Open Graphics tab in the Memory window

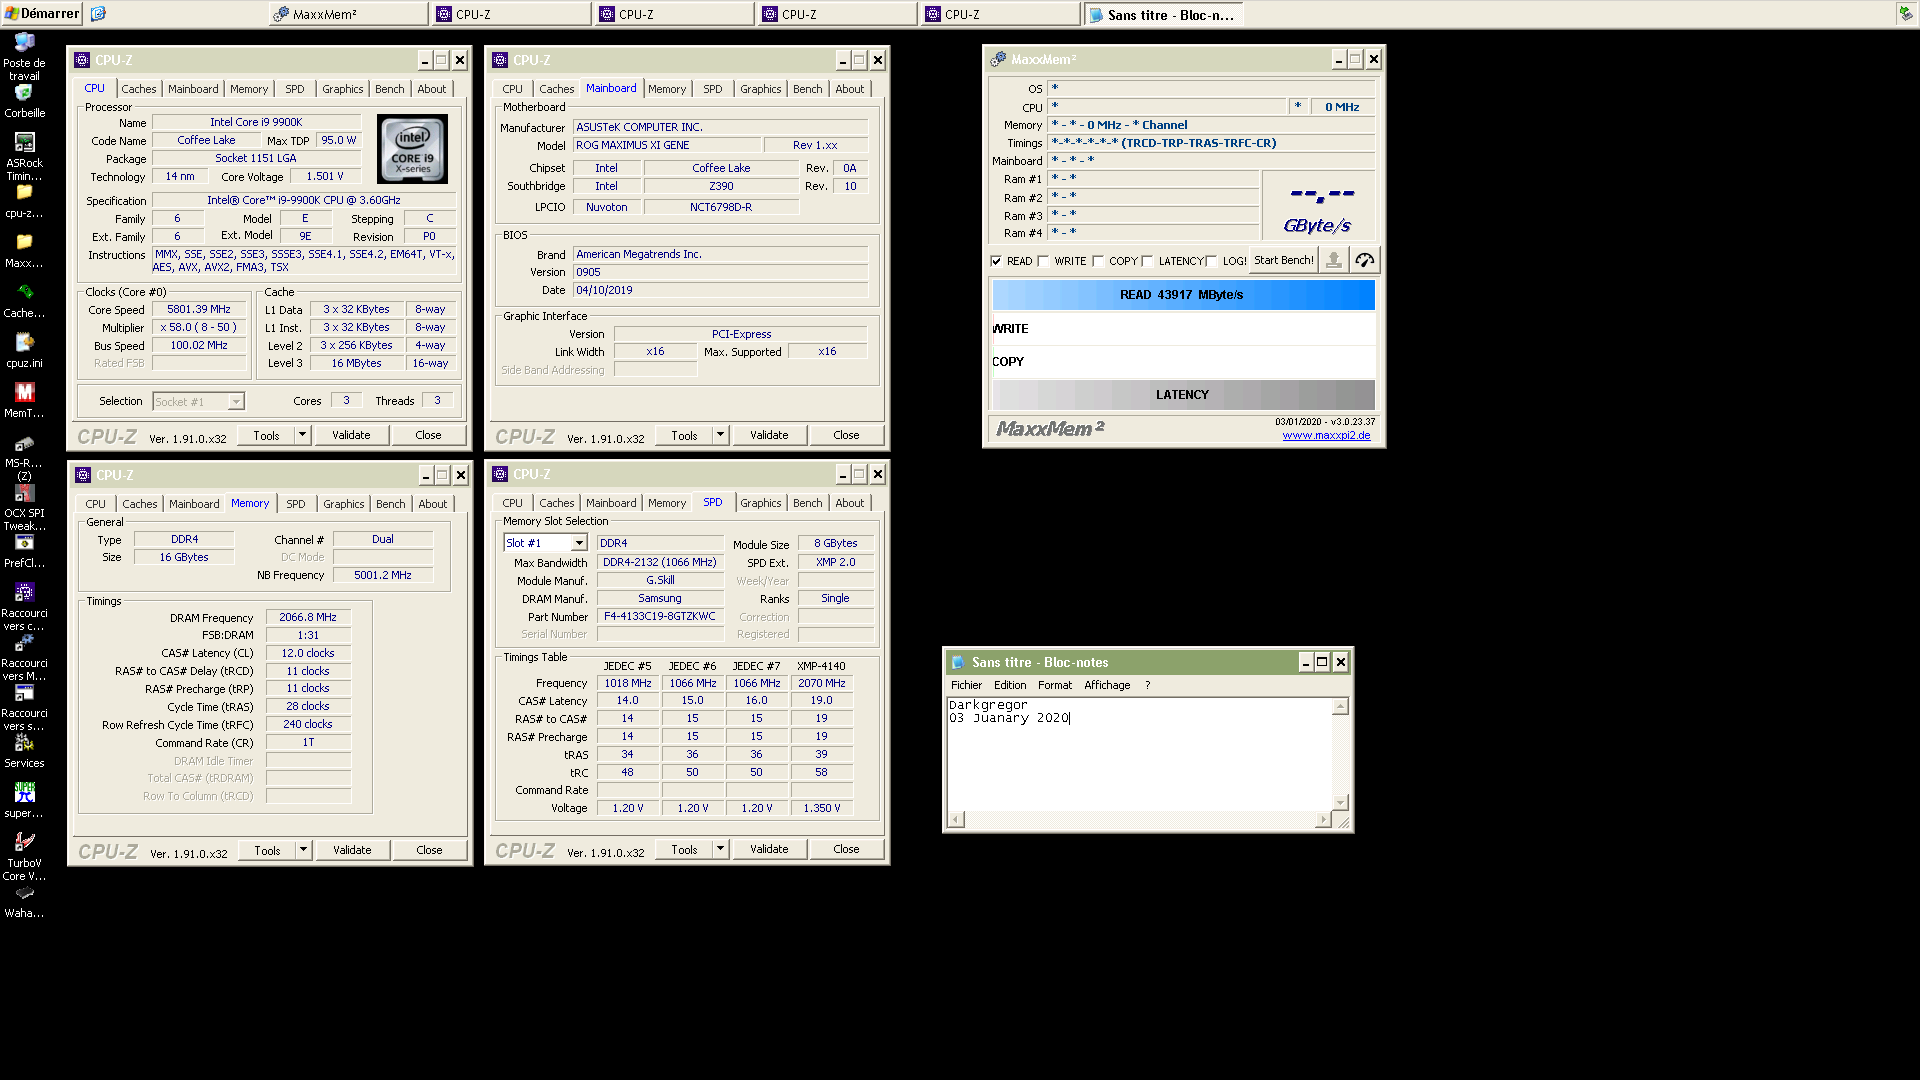coord(343,504)
